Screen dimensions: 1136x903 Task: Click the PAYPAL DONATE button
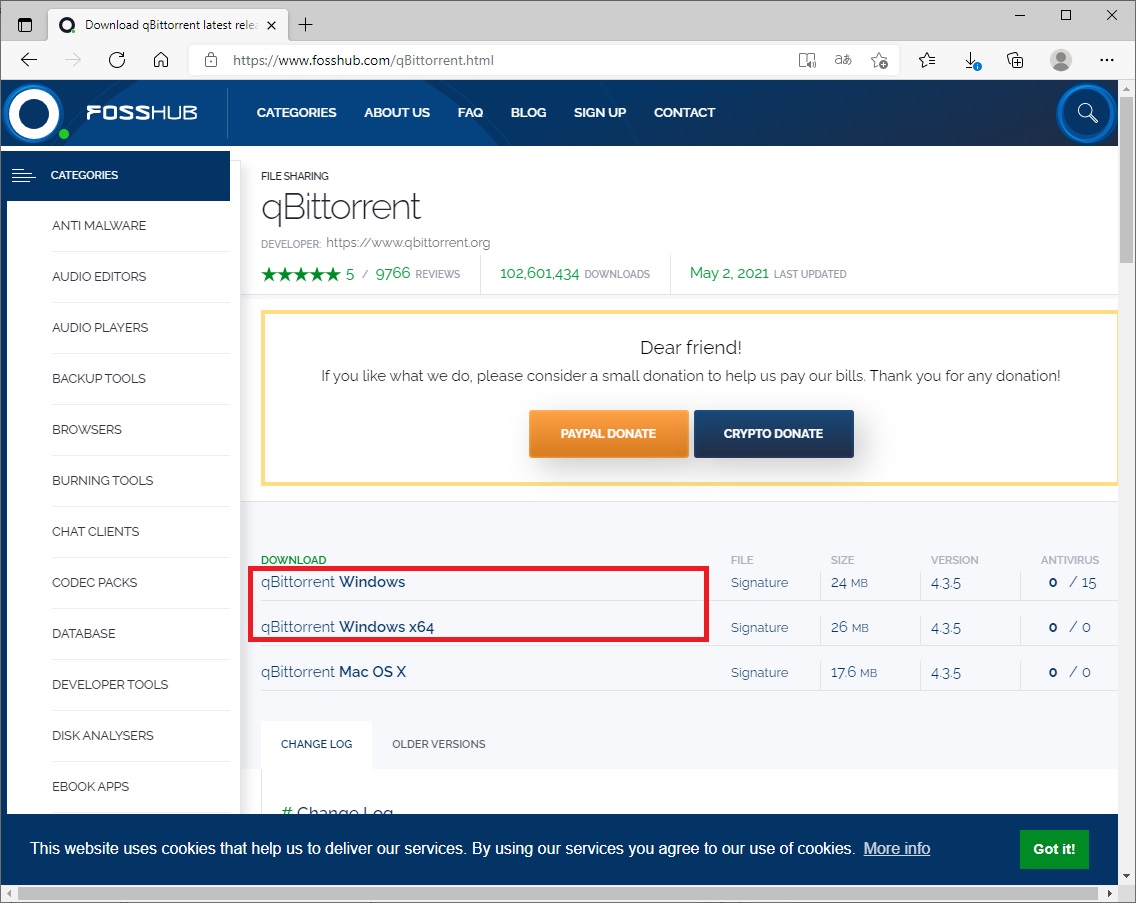coord(609,433)
